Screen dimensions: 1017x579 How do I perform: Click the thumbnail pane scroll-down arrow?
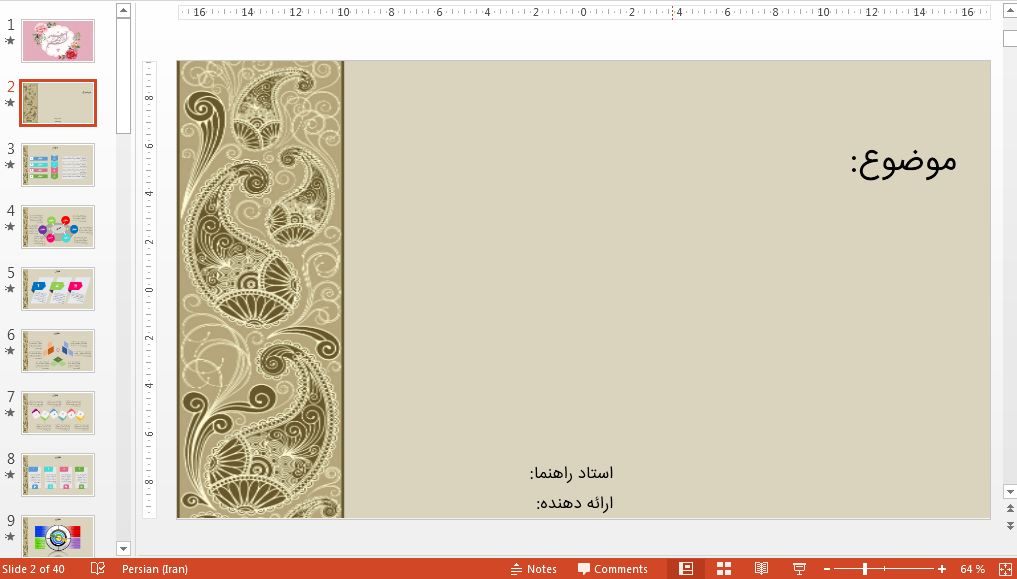coord(123,549)
